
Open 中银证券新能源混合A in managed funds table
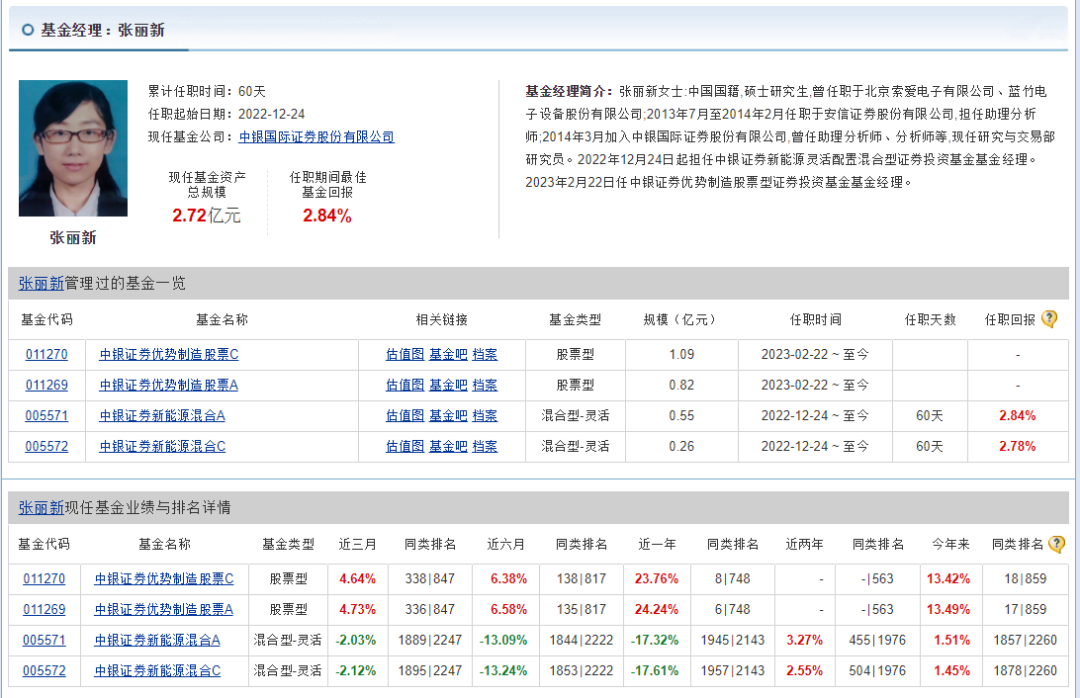click(x=162, y=415)
